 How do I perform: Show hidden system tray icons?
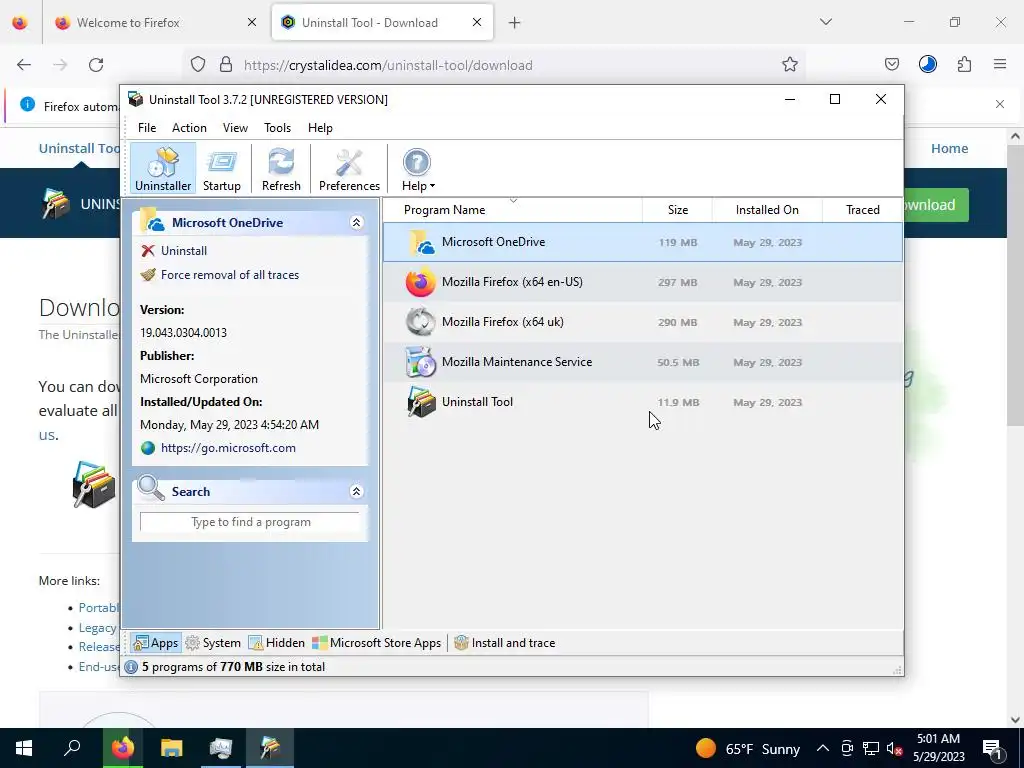(823, 748)
